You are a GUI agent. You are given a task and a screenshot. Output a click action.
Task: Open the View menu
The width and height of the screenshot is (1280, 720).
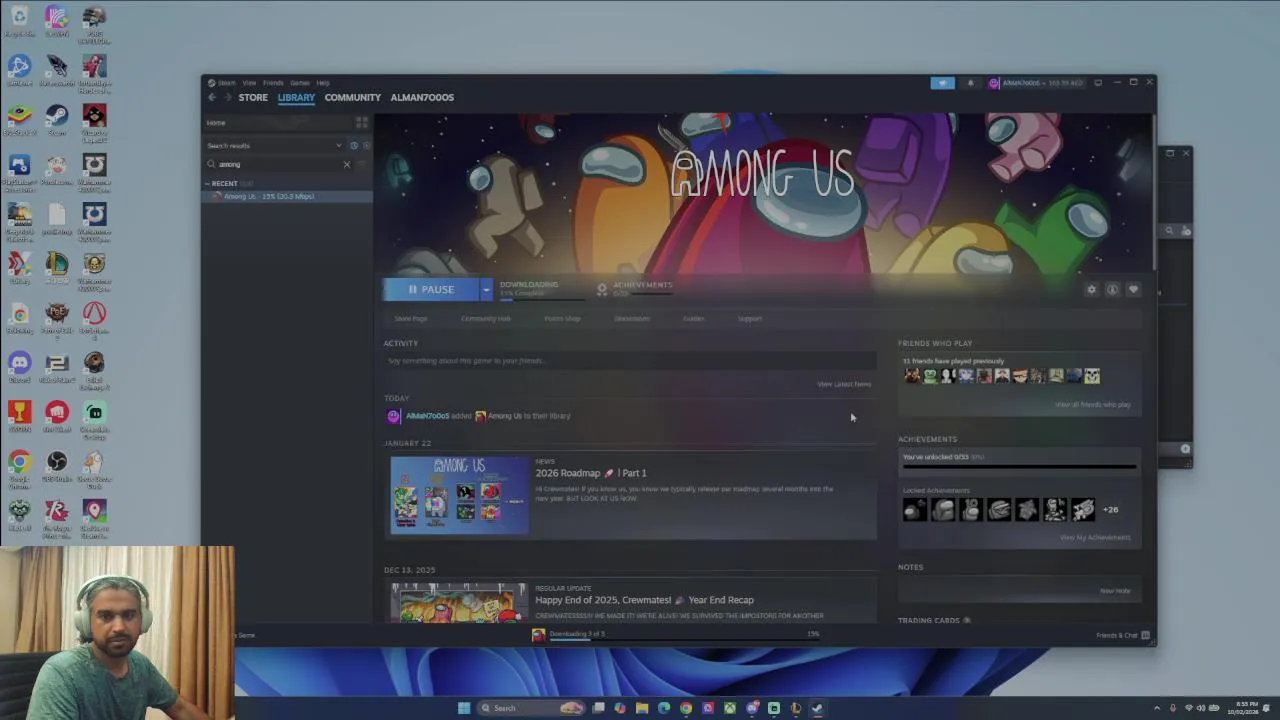(x=250, y=83)
